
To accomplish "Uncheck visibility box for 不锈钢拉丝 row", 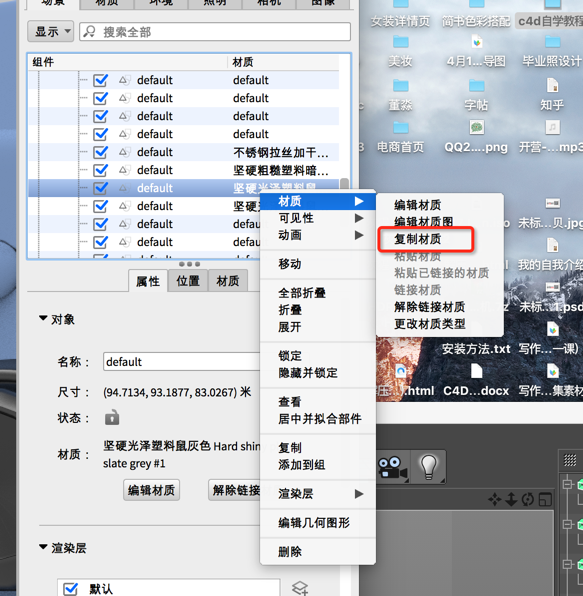I will 101,152.
